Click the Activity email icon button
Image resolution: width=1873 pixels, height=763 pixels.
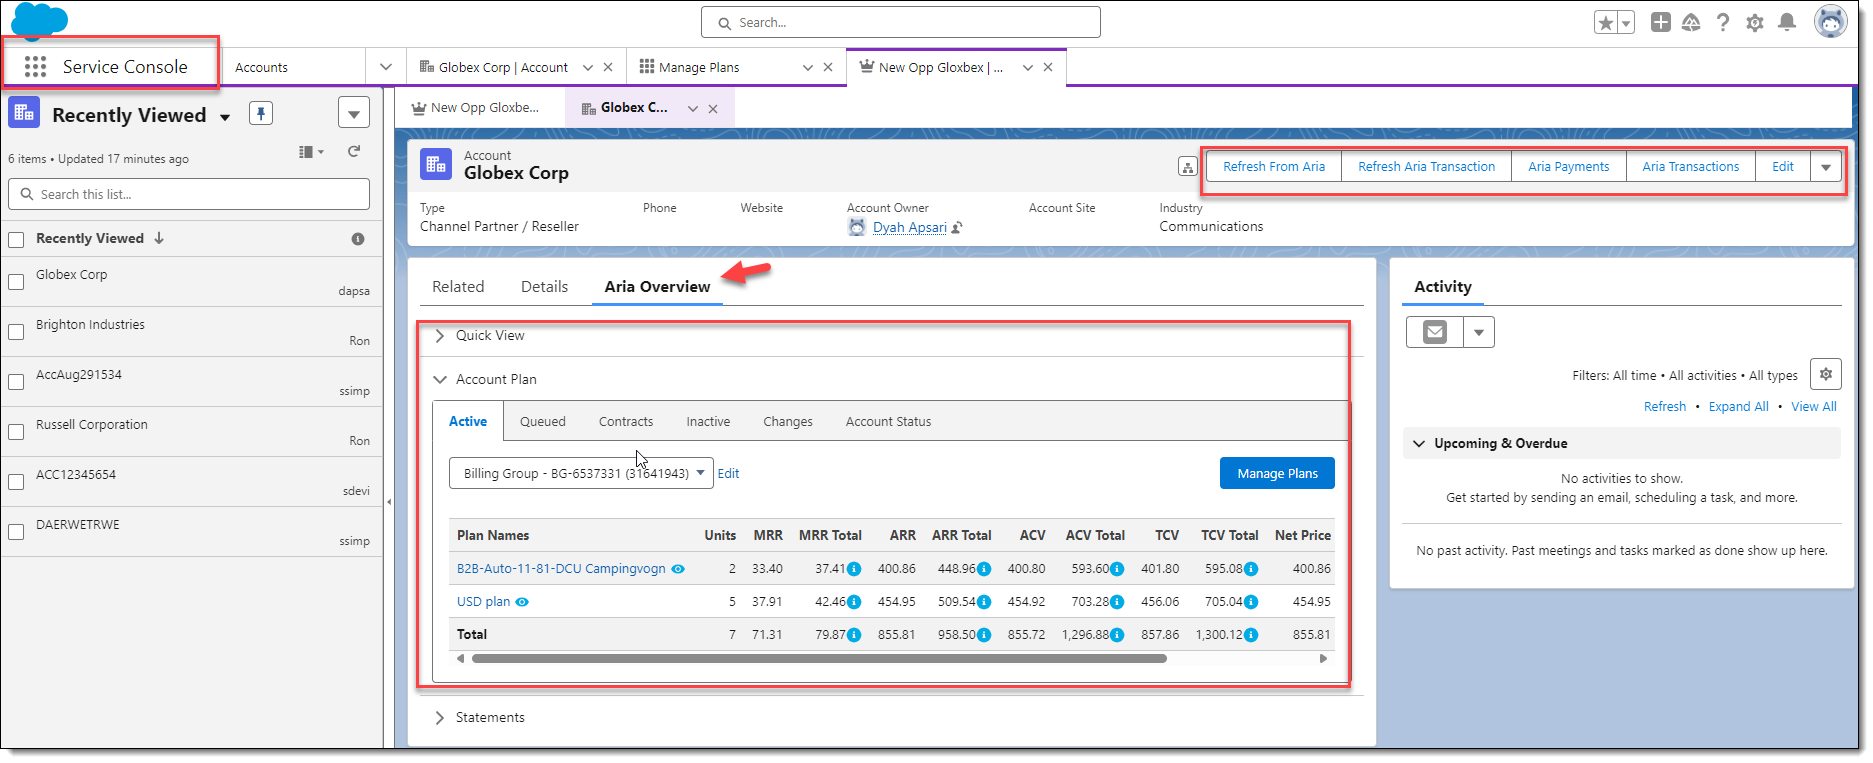pyautogui.click(x=1435, y=332)
